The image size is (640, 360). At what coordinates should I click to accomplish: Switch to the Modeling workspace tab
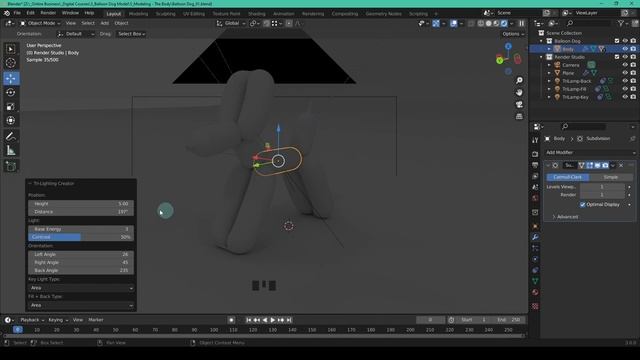pyautogui.click(x=138, y=14)
